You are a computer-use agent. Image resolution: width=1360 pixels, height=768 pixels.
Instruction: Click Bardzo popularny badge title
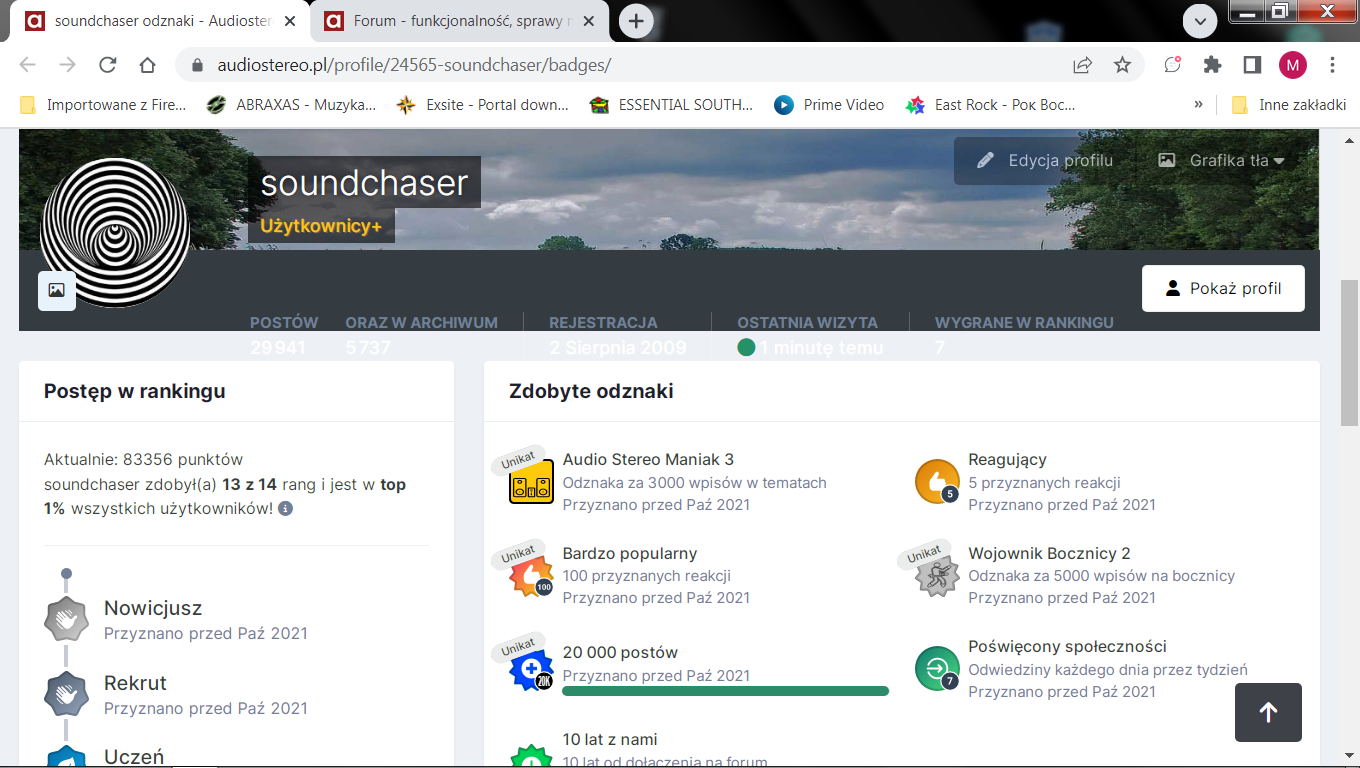pyautogui.click(x=630, y=553)
